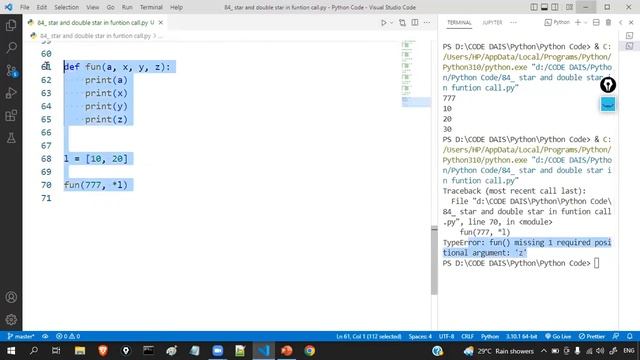Kill the terminal with trash icon
Image resolution: width=640 pixels, height=360 pixels.
[608, 22]
